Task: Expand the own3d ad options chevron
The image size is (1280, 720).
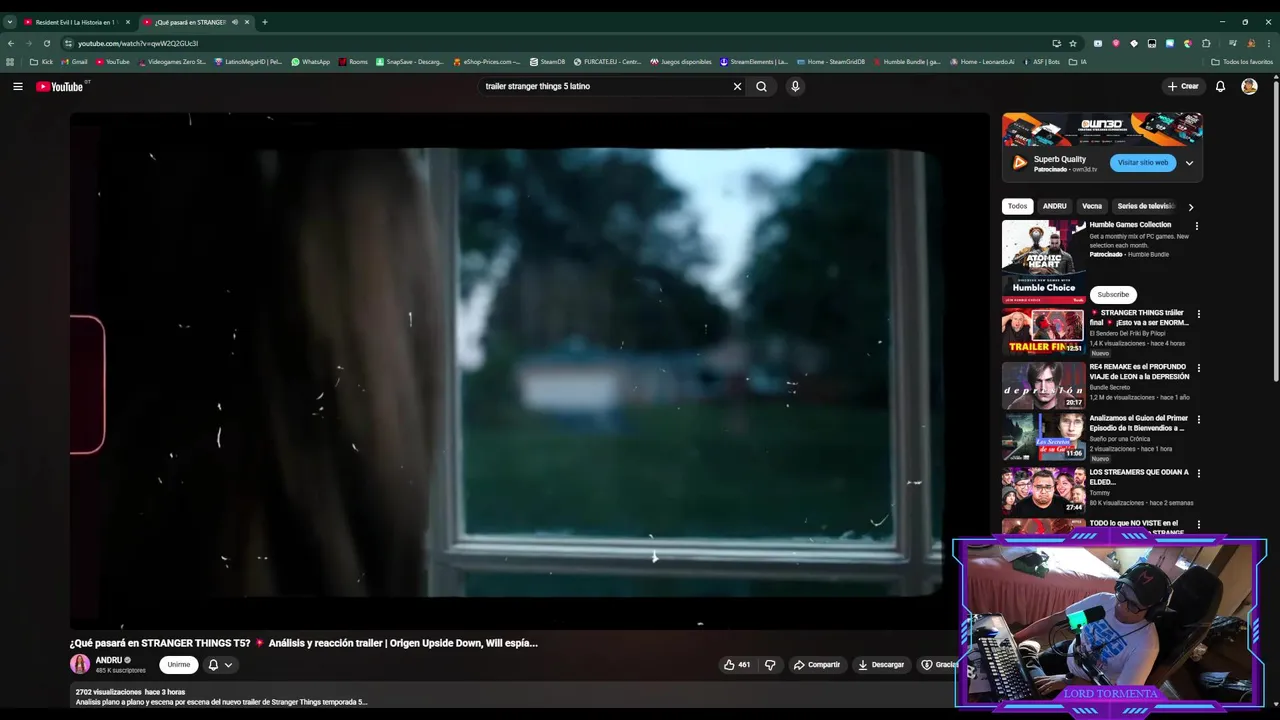Action: [1189, 163]
